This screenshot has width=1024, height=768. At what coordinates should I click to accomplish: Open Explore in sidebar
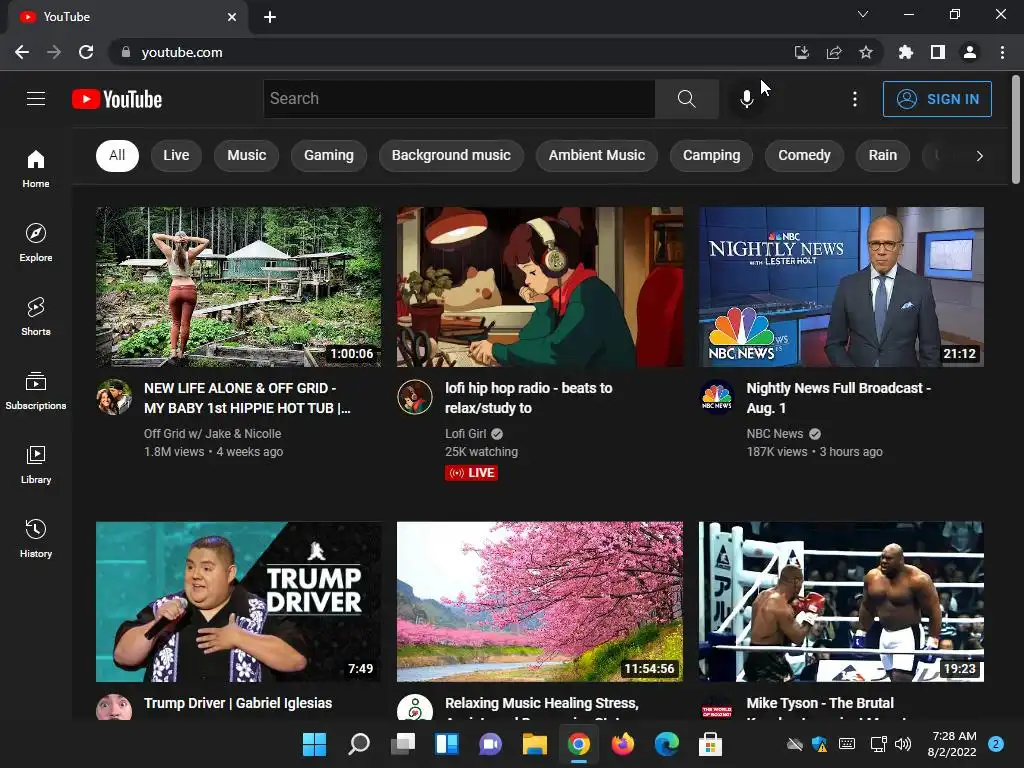pos(36,243)
